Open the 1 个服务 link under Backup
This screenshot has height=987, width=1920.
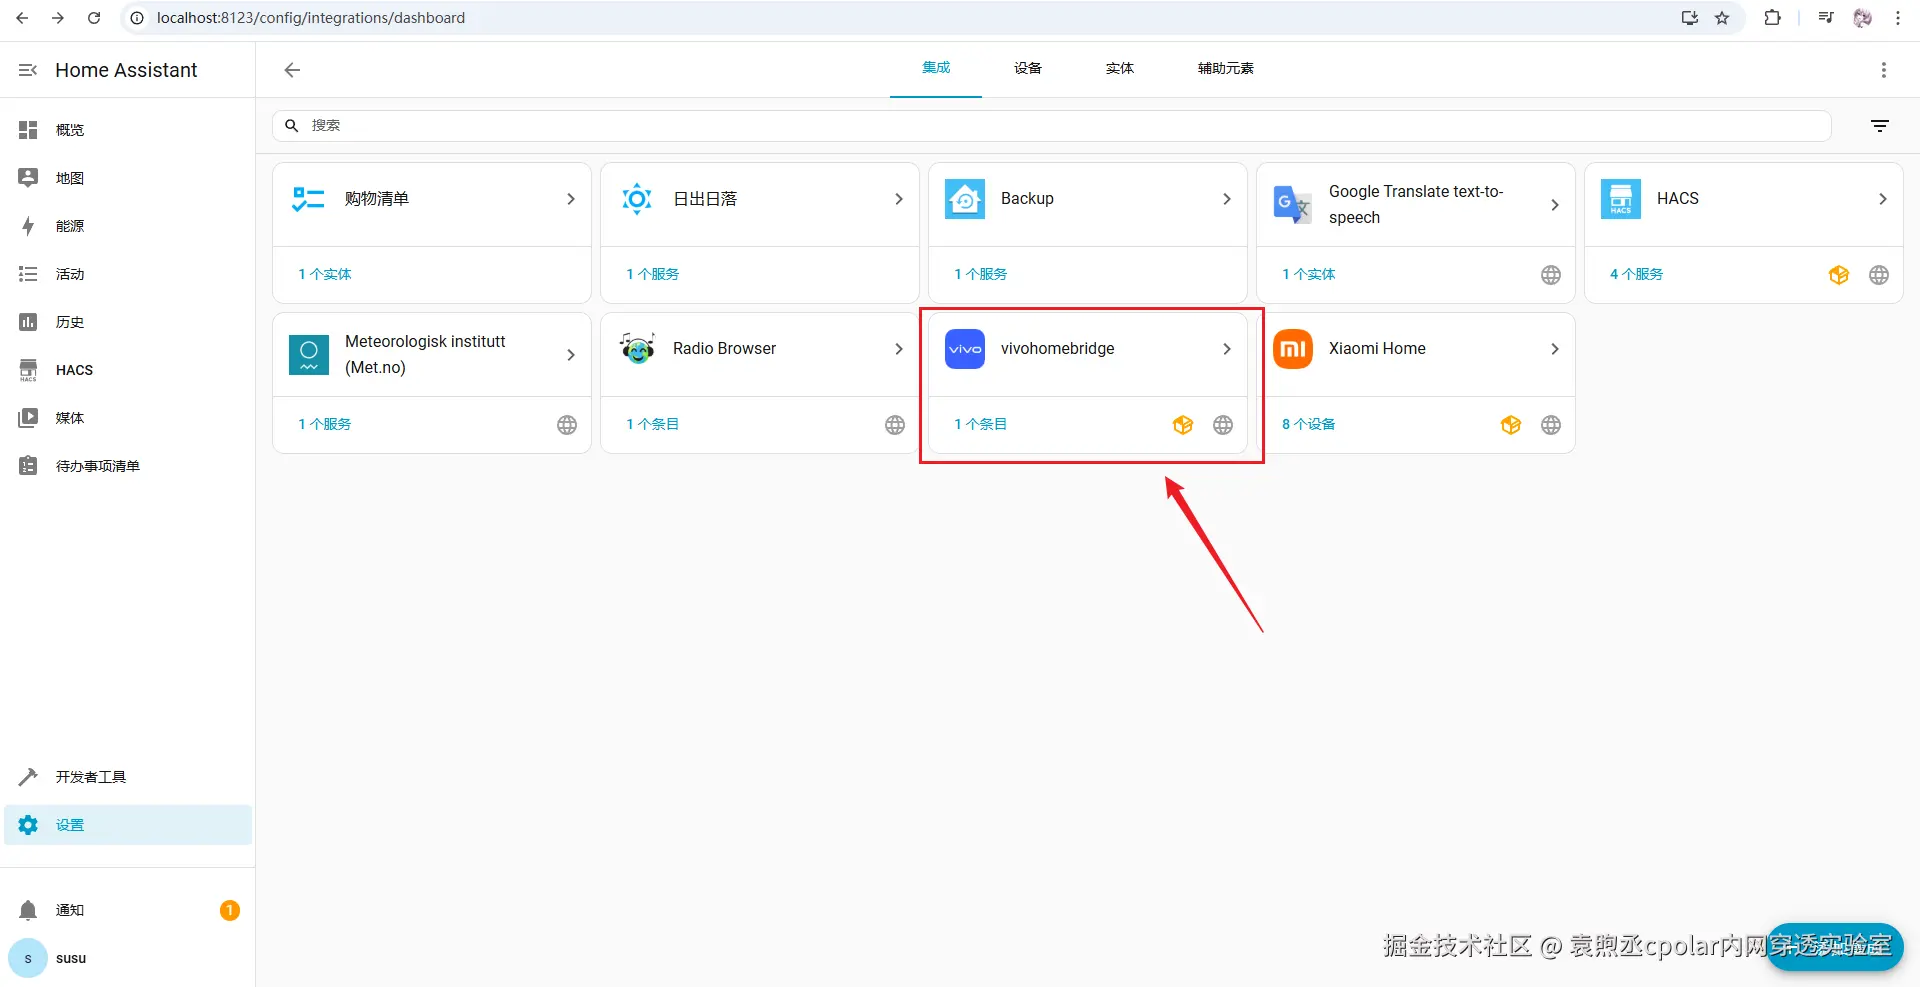981,274
